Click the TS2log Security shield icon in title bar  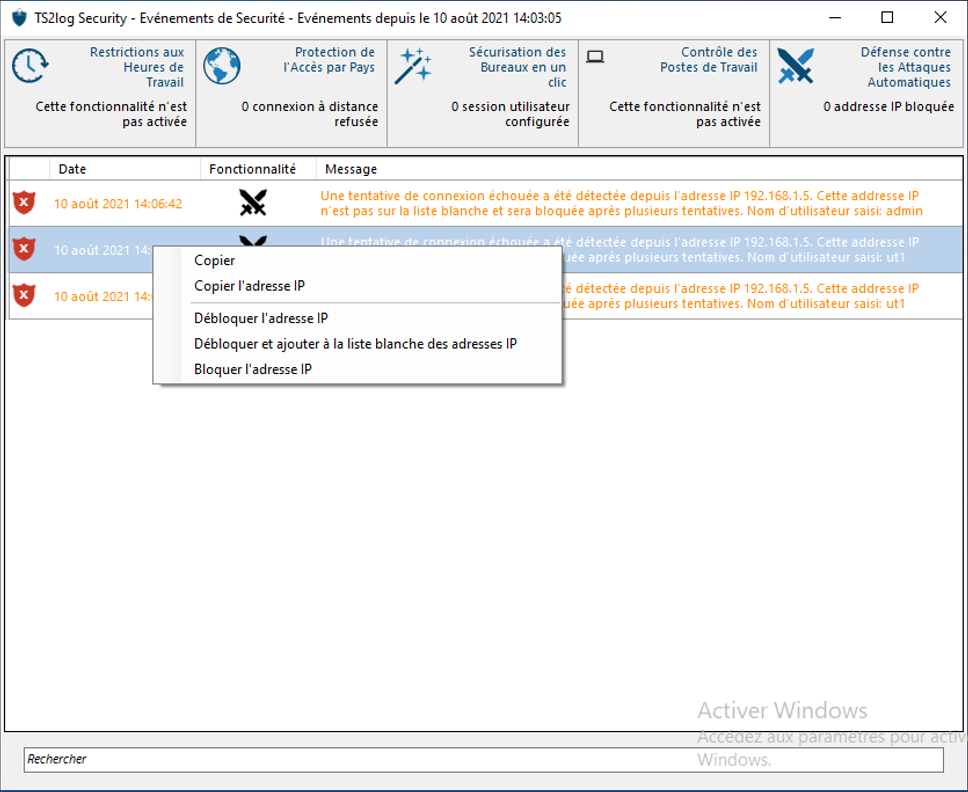[20, 18]
